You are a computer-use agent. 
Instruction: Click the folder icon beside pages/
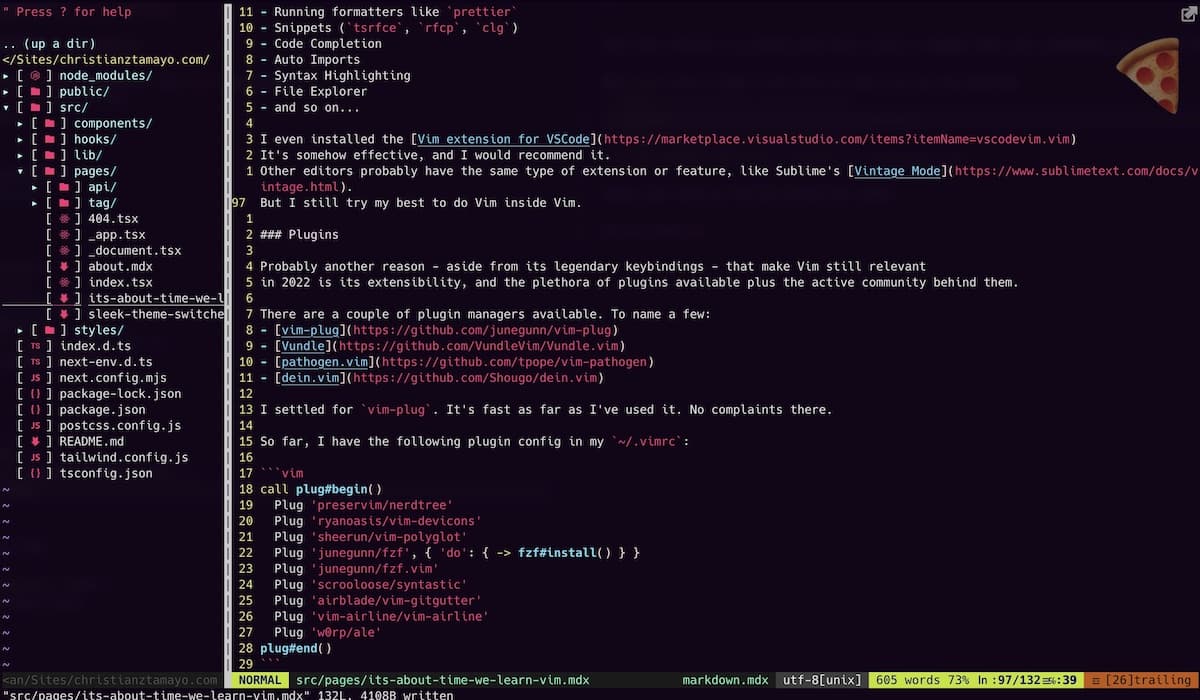point(50,171)
